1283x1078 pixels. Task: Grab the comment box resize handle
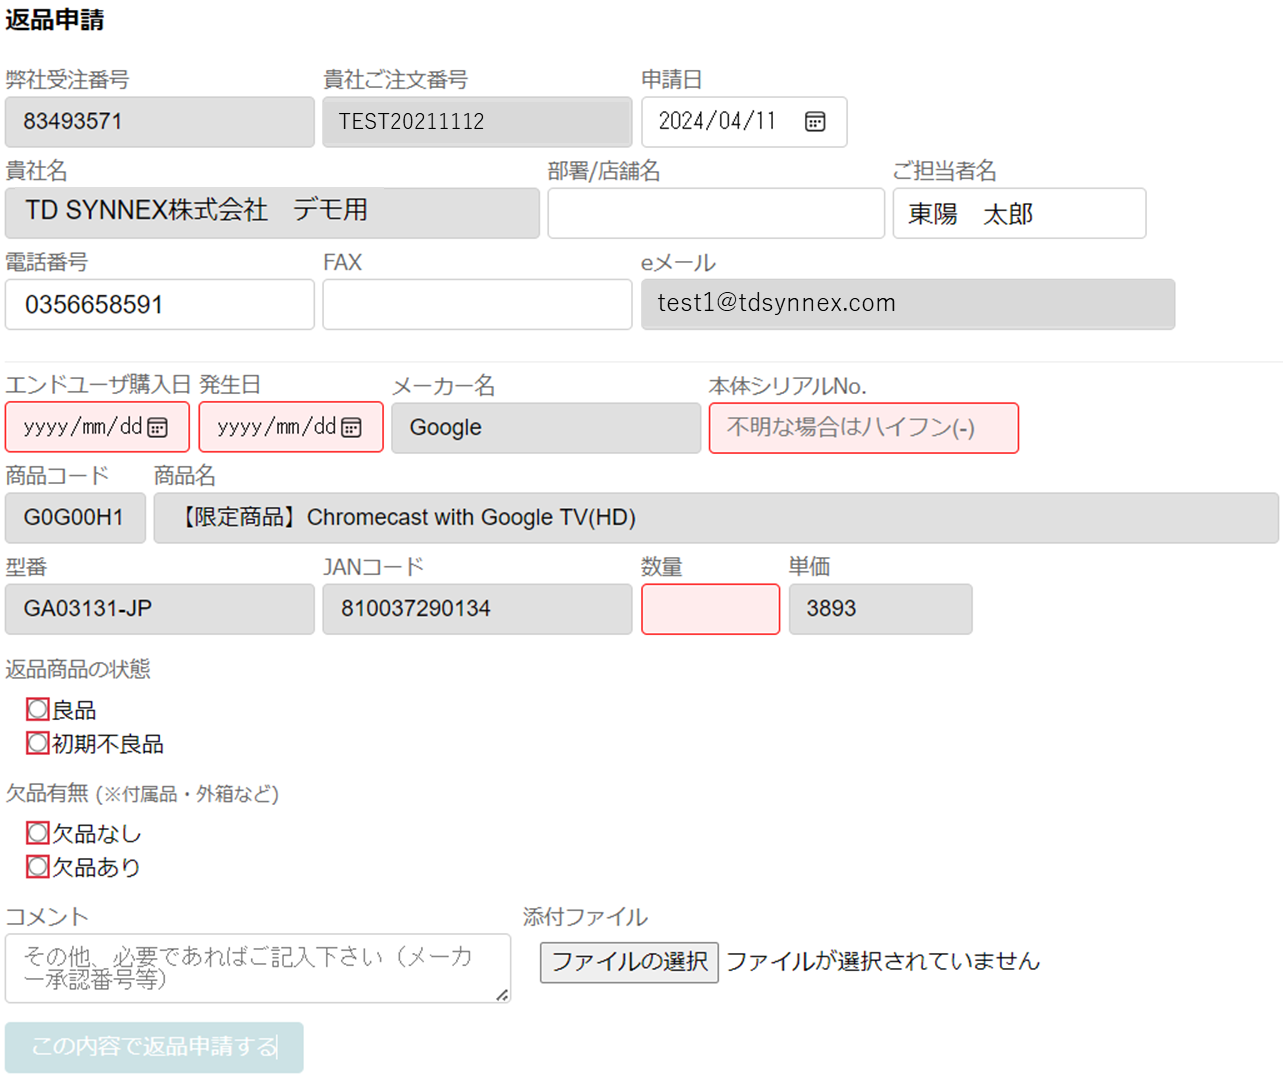click(502, 994)
